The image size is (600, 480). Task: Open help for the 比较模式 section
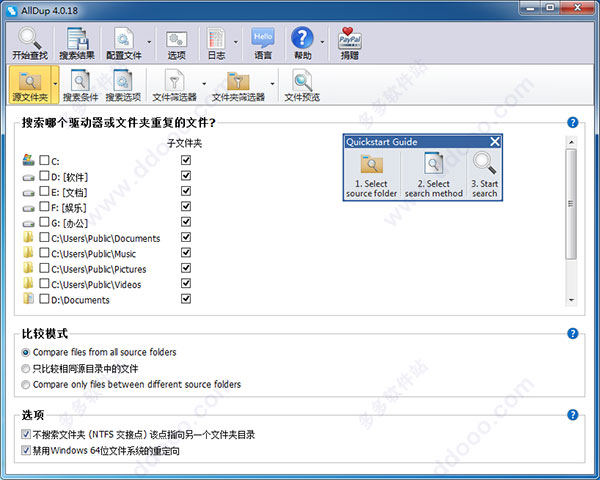point(572,333)
